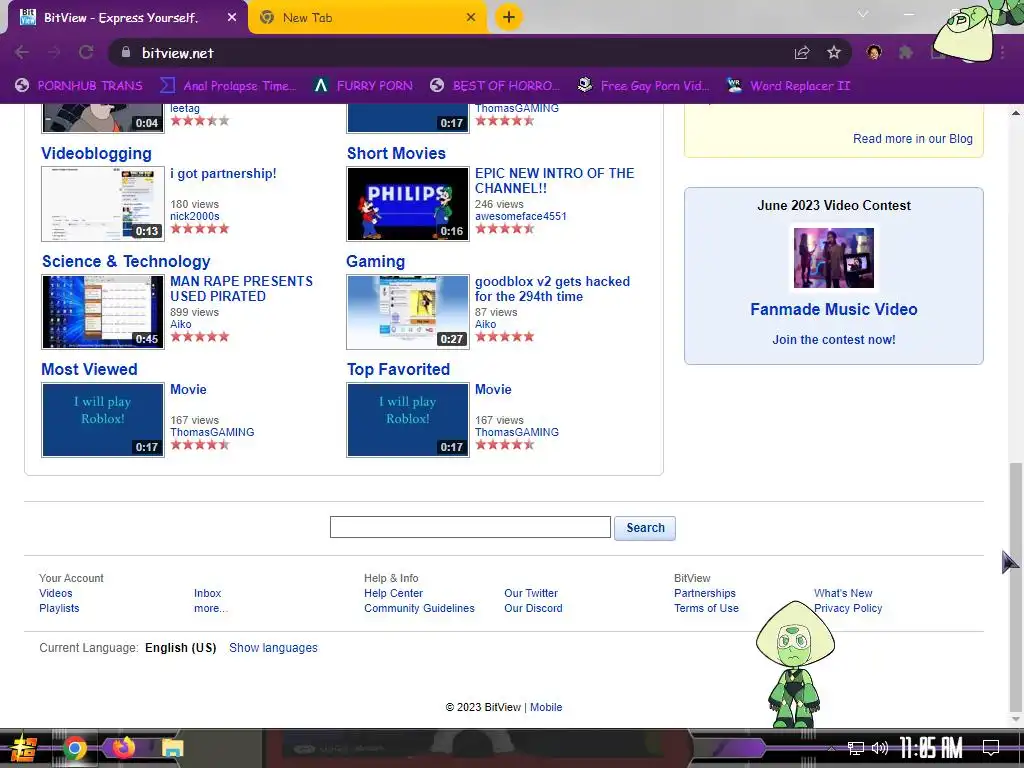The image size is (1024, 768).
Task: Open Chrome from the taskbar
Action: 74,748
